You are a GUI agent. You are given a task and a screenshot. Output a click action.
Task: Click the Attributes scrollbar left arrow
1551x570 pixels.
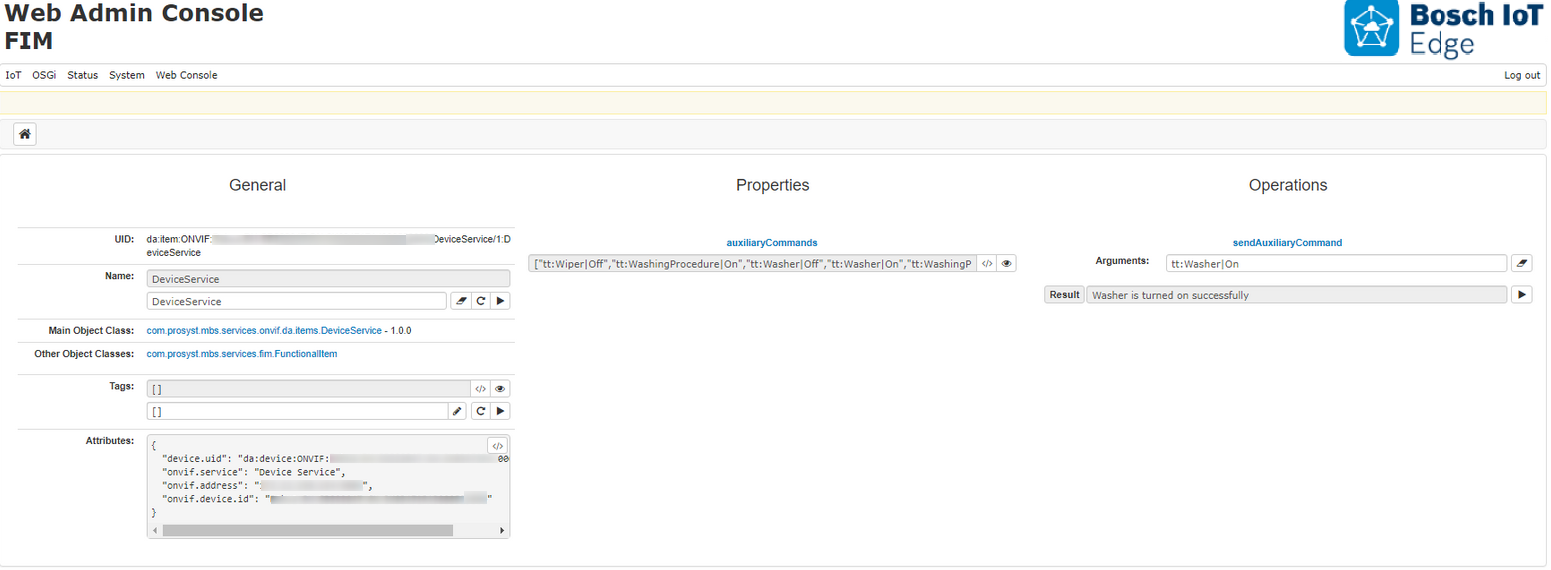154,530
